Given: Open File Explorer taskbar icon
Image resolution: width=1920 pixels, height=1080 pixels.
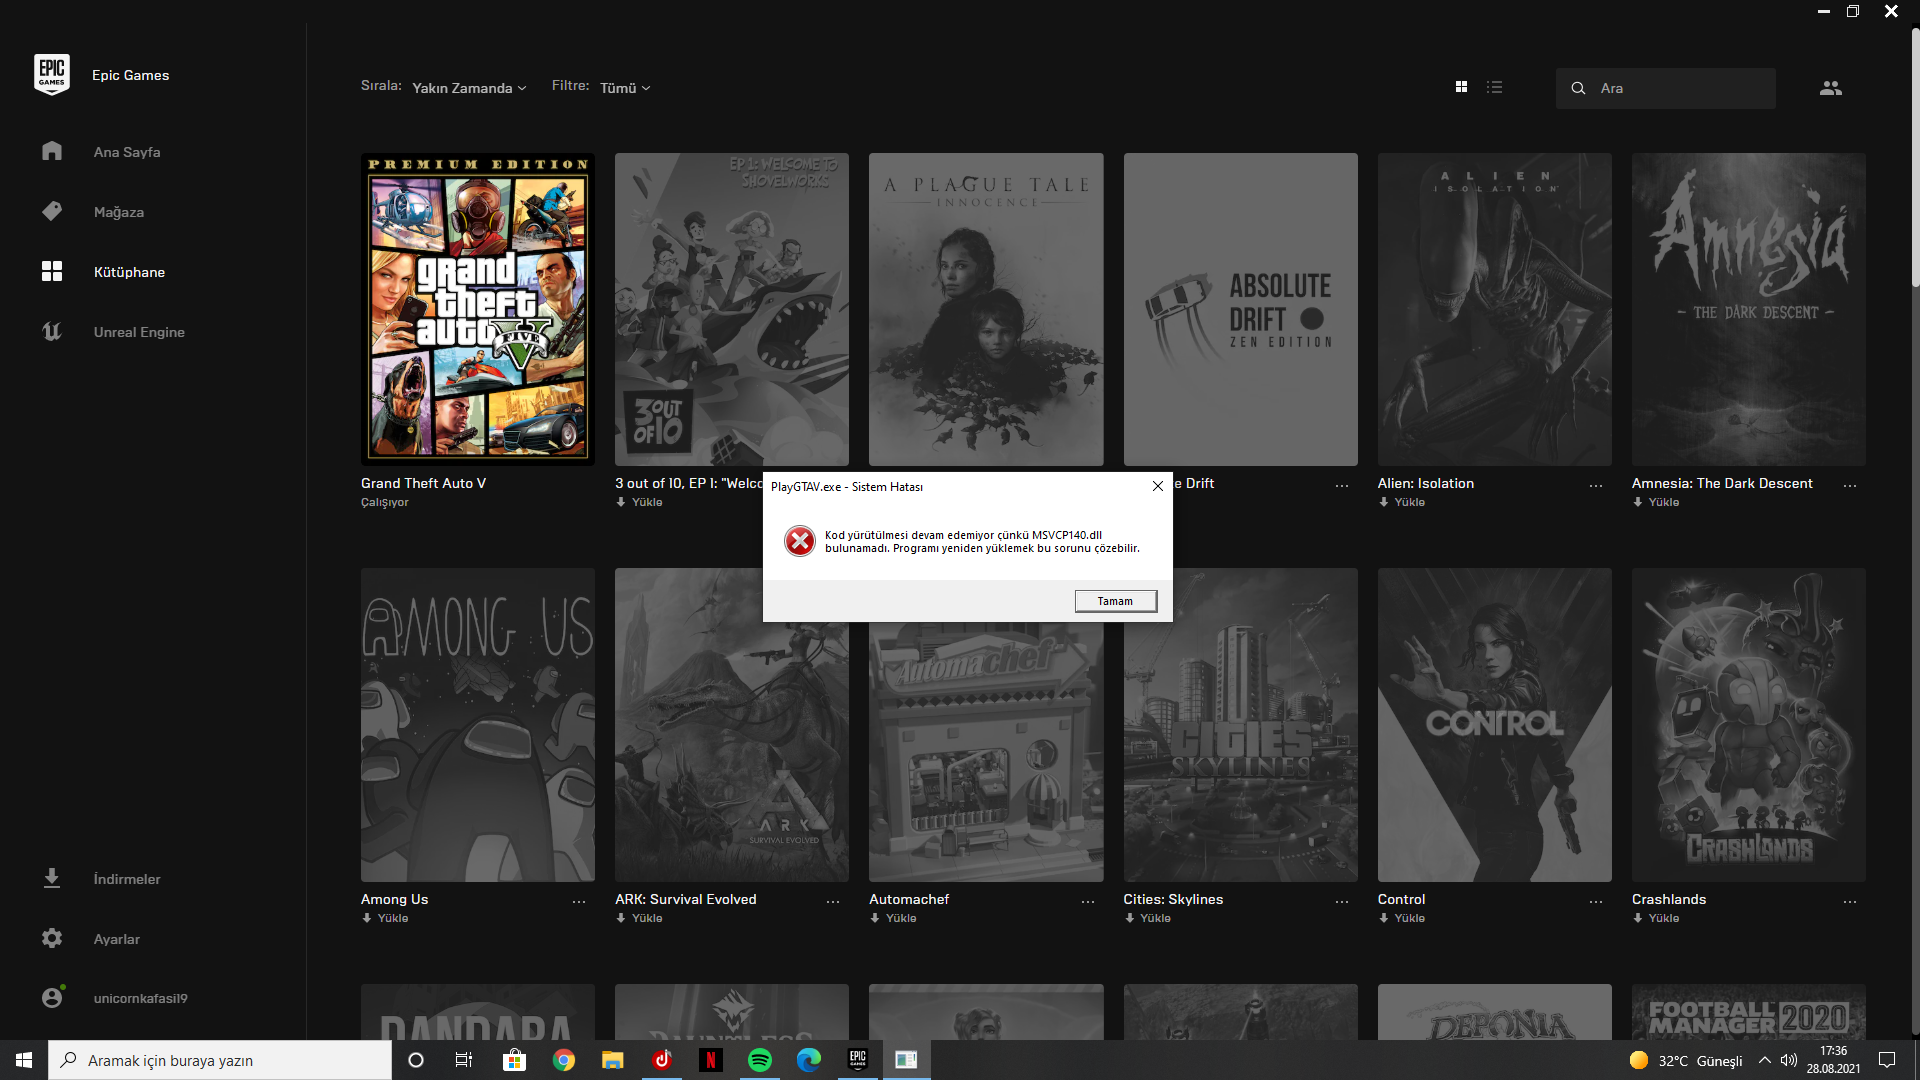Looking at the screenshot, I should [613, 1060].
